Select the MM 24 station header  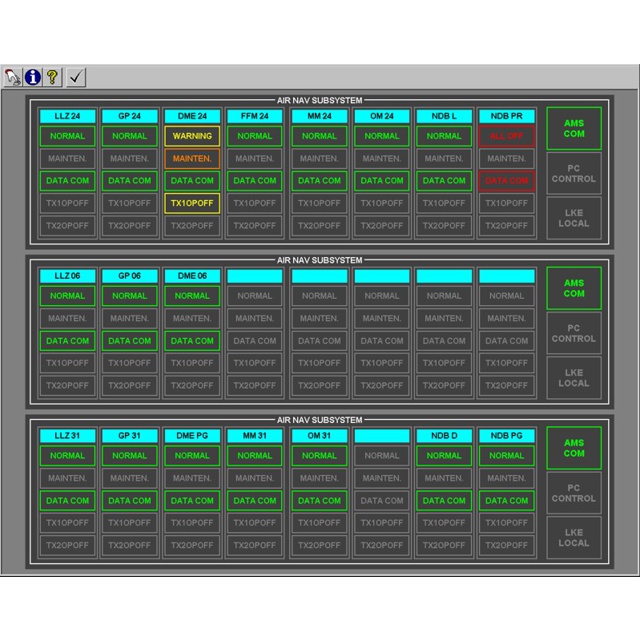(319, 116)
